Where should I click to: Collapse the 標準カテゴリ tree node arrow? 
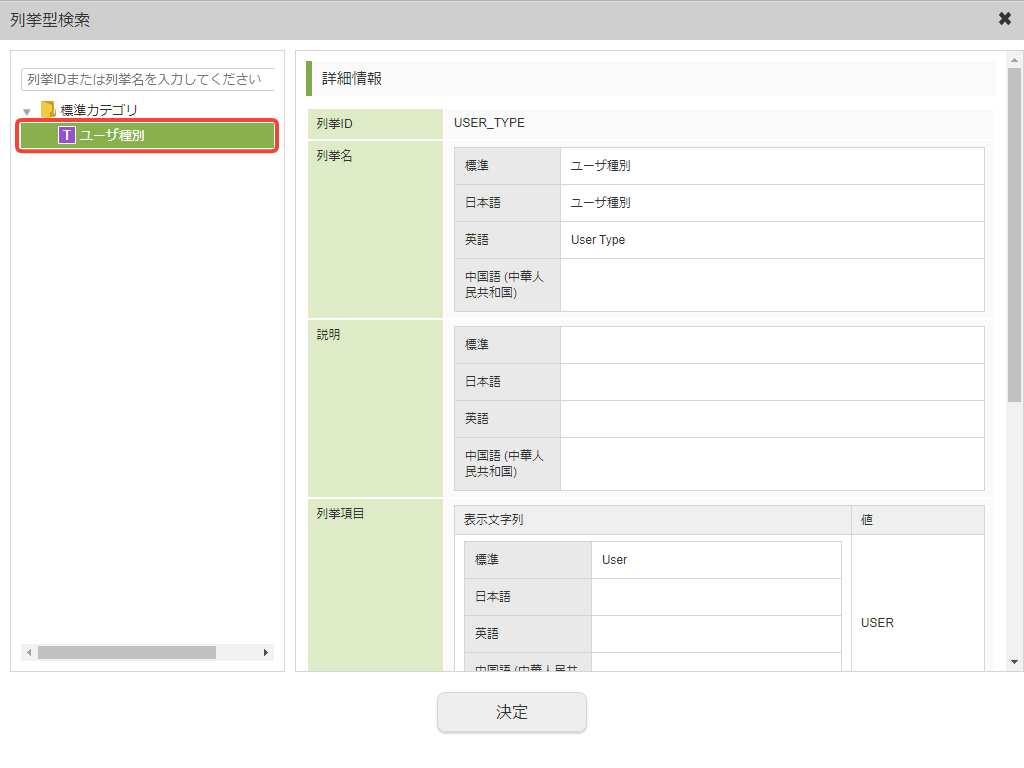click(28, 111)
